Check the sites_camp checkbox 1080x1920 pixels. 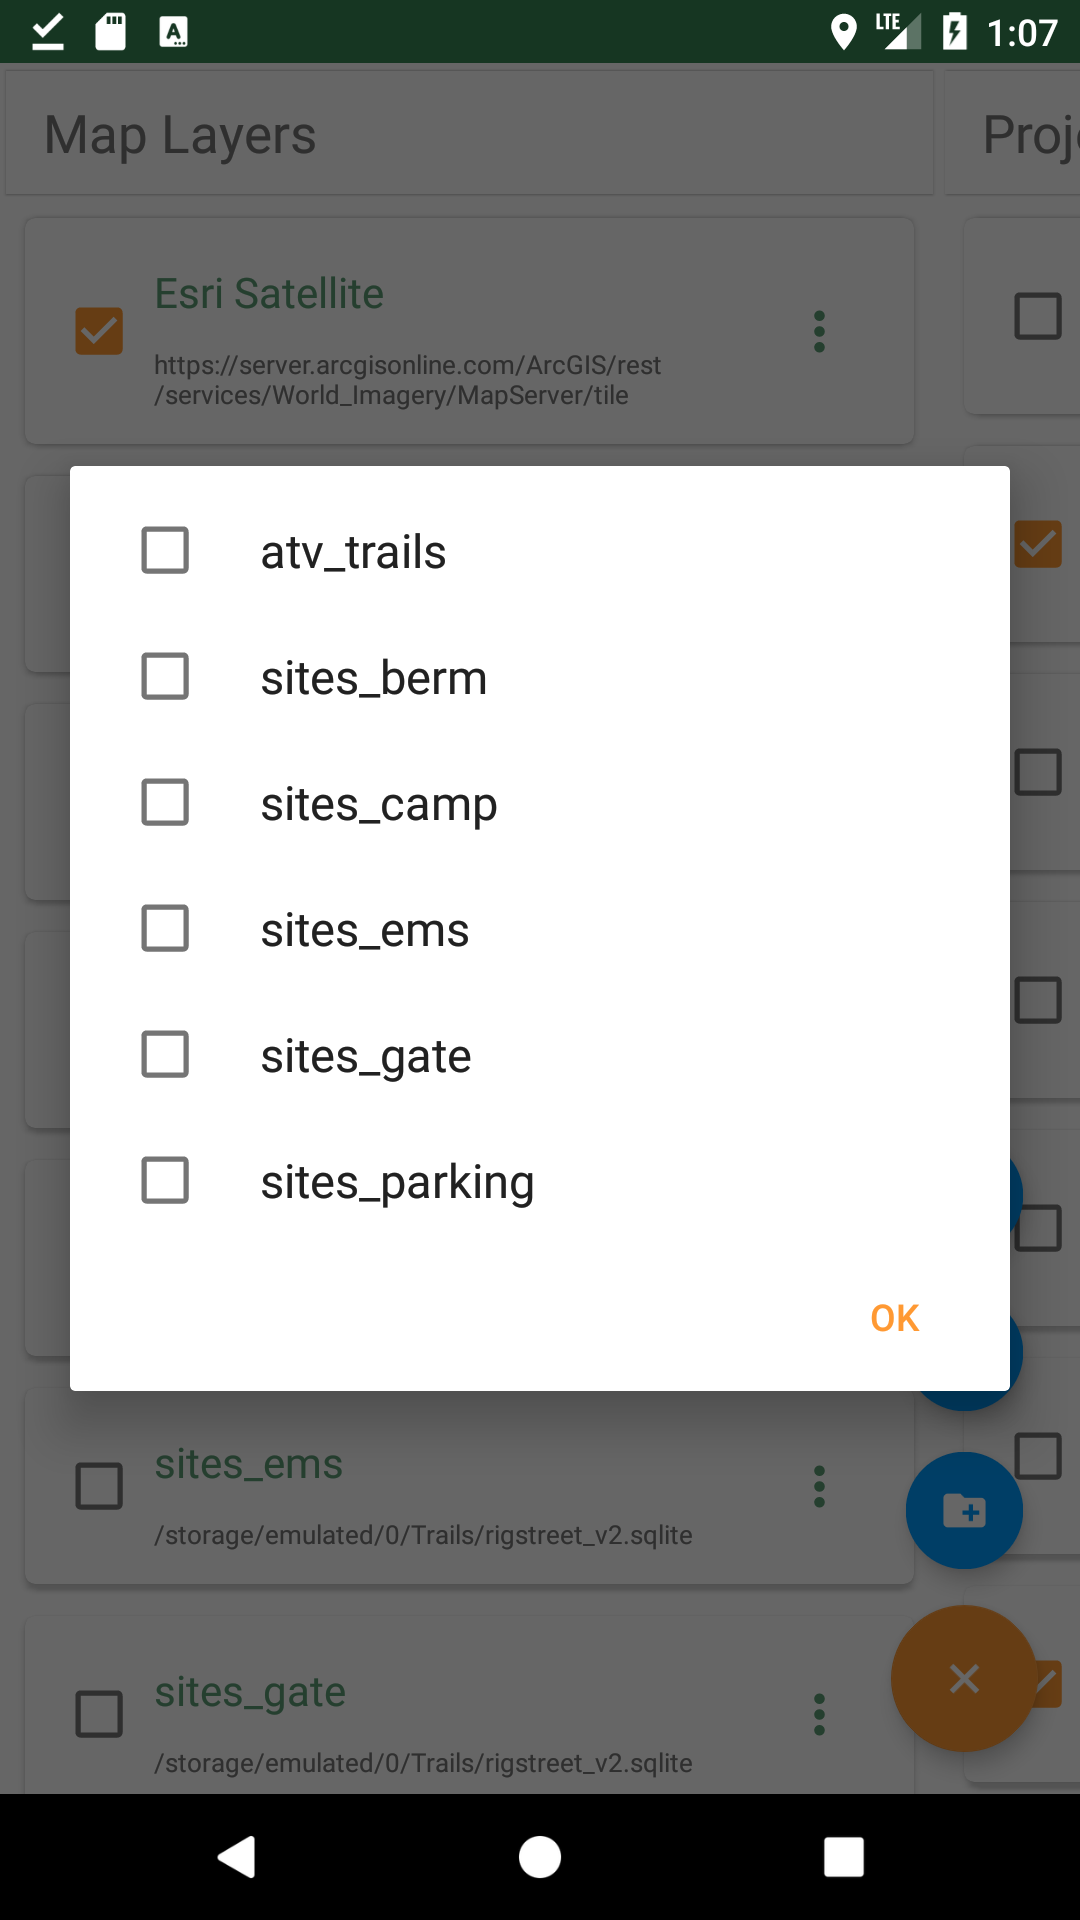[165, 803]
